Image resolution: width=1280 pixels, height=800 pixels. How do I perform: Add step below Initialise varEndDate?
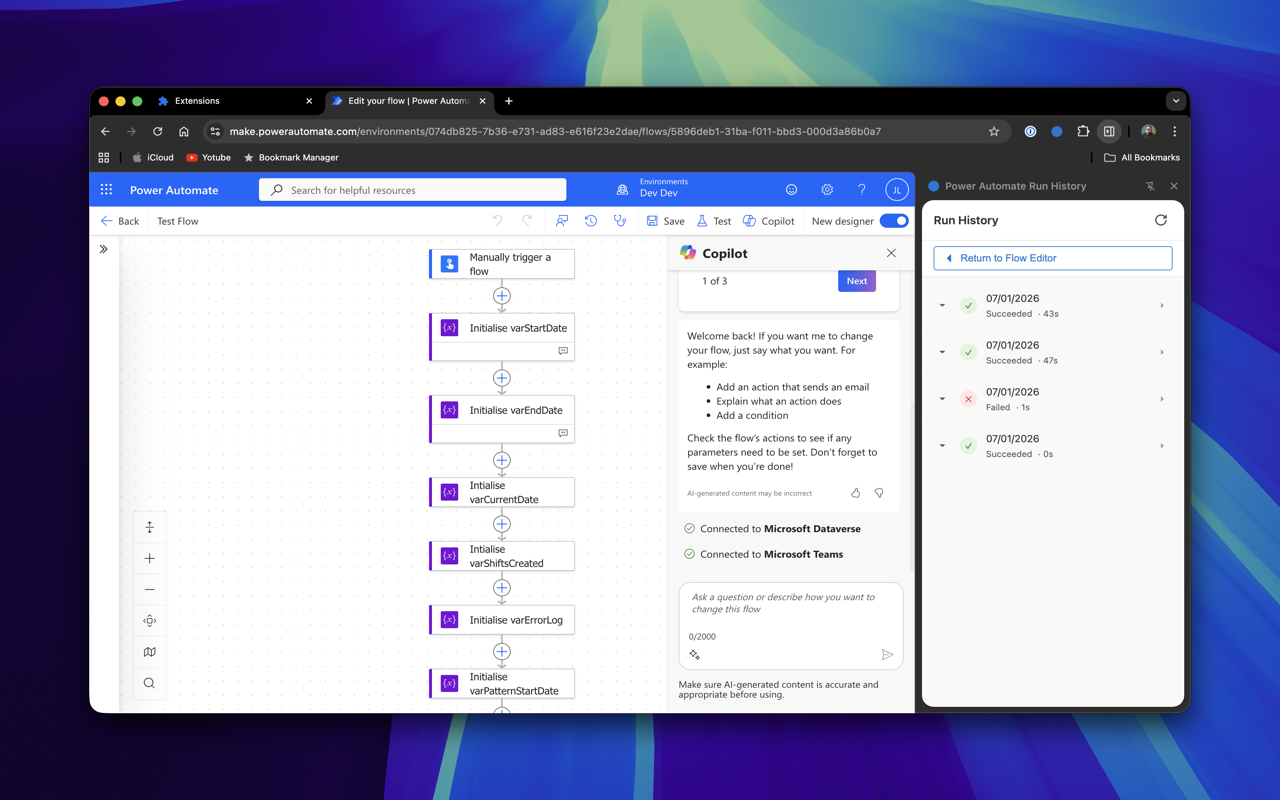[x=502, y=460]
